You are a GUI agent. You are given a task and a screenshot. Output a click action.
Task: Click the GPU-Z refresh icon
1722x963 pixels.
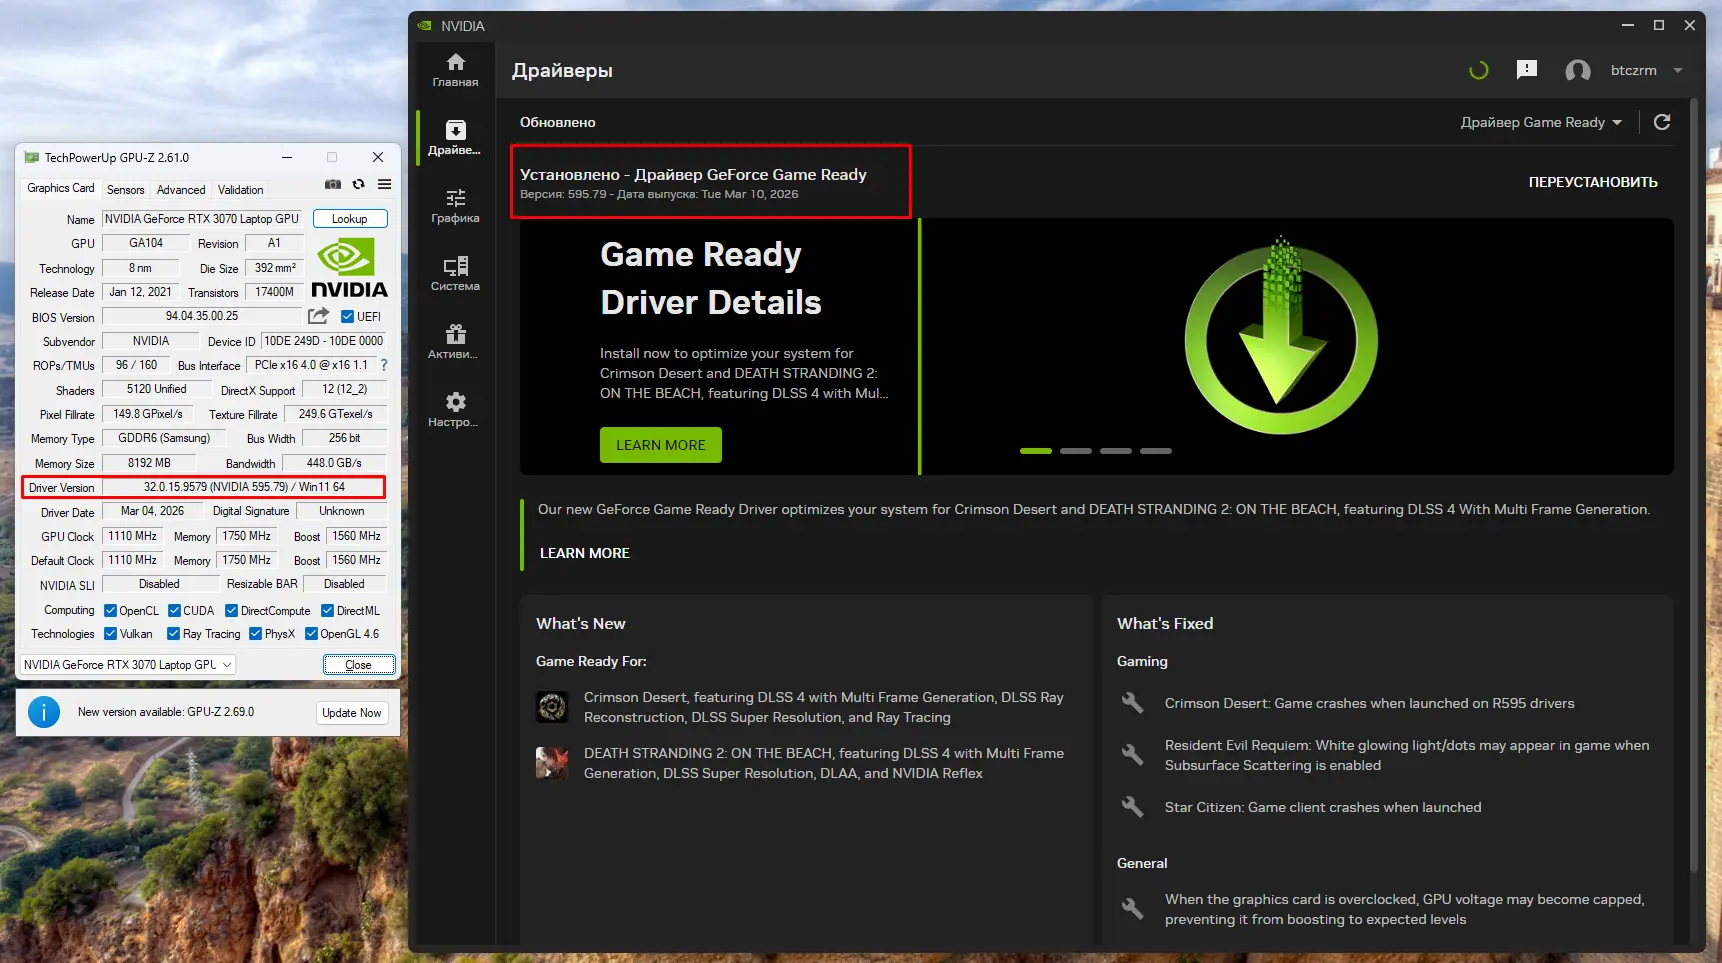[358, 185]
